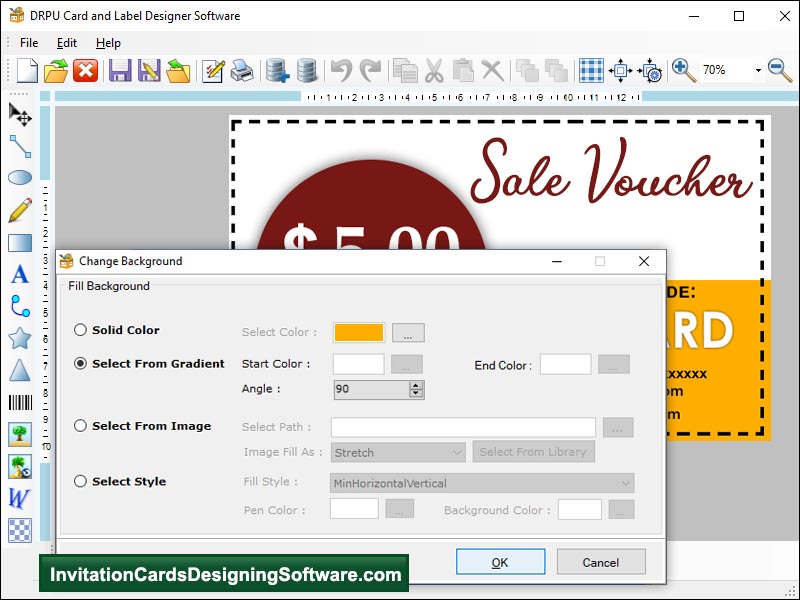Confirm with the OK button

pos(500,562)
